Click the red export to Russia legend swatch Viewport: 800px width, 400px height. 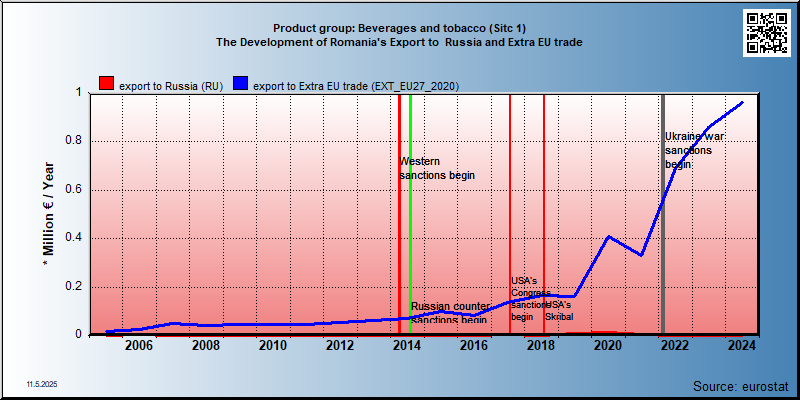107,85
